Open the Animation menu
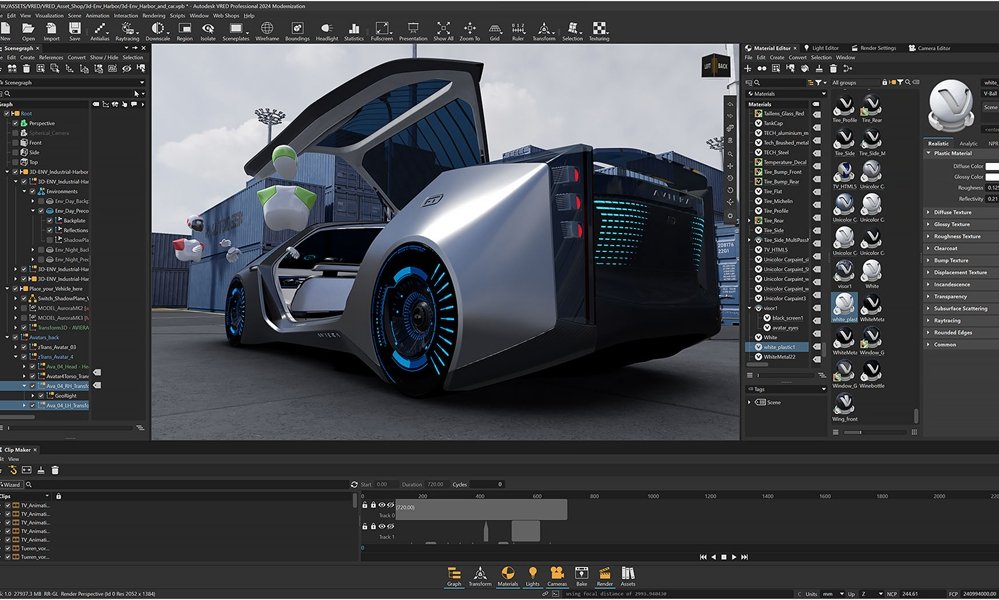This screenshot has width=999, height=600. (97, 15)
